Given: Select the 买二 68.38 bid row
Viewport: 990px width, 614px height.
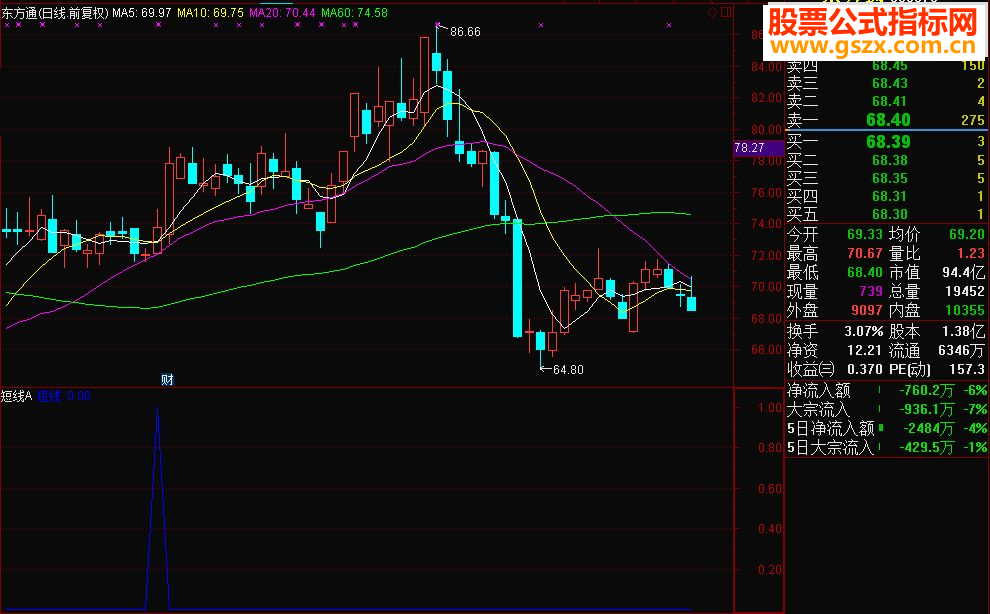Looking at the screenshot, I should pyautogui.click(x=885, y=160).
